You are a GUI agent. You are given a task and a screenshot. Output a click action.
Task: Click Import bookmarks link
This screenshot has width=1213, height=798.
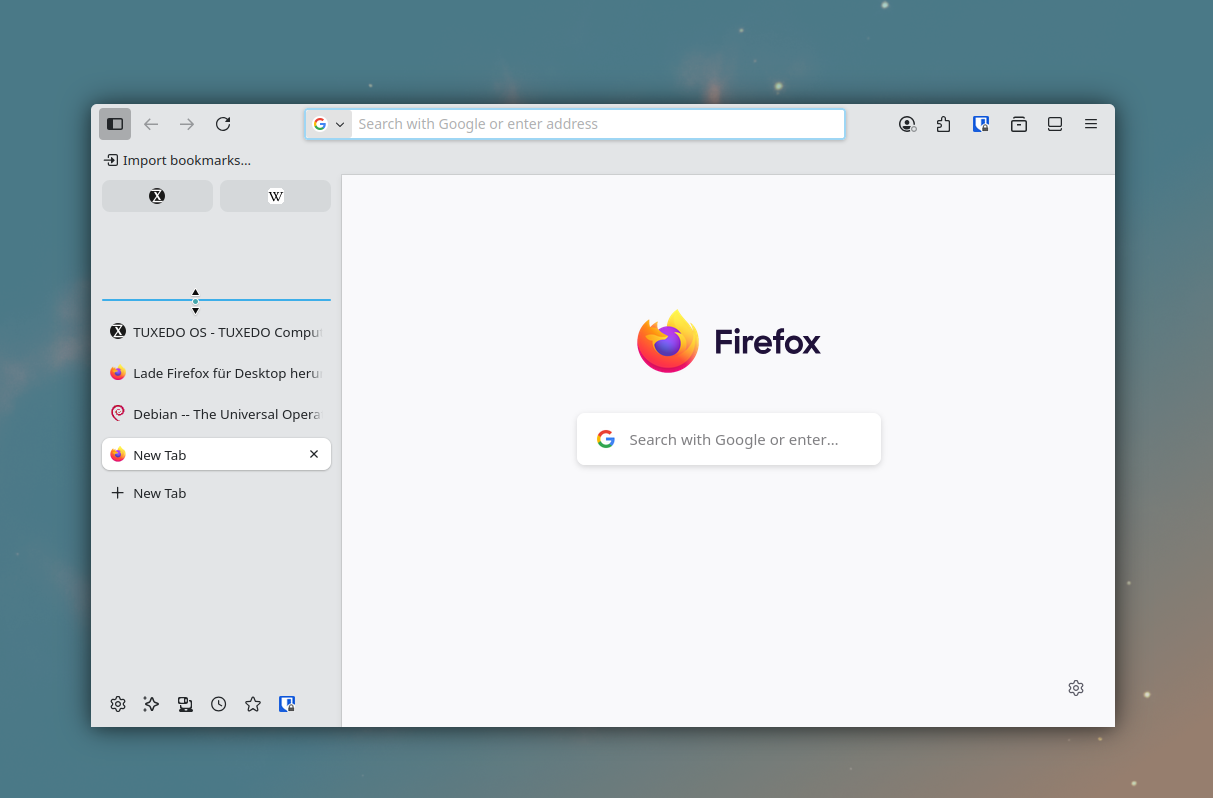[177, 160]
